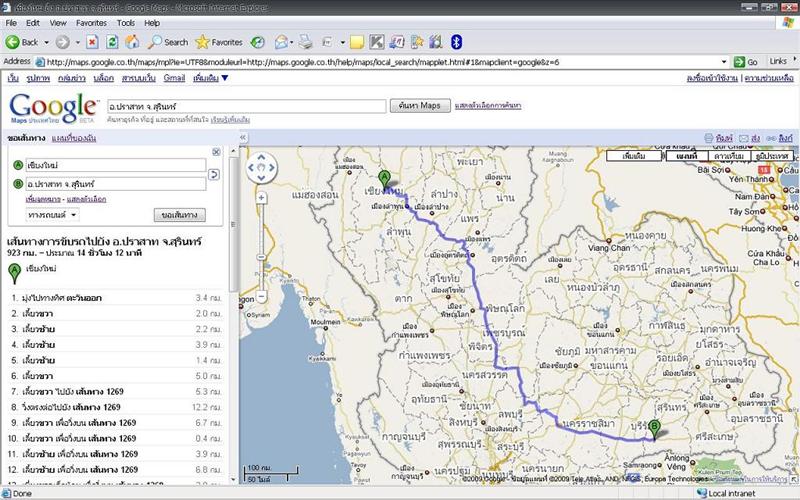Open the Favorites menu
Viewport: 800px width, 500px height.
click(91, 21)
